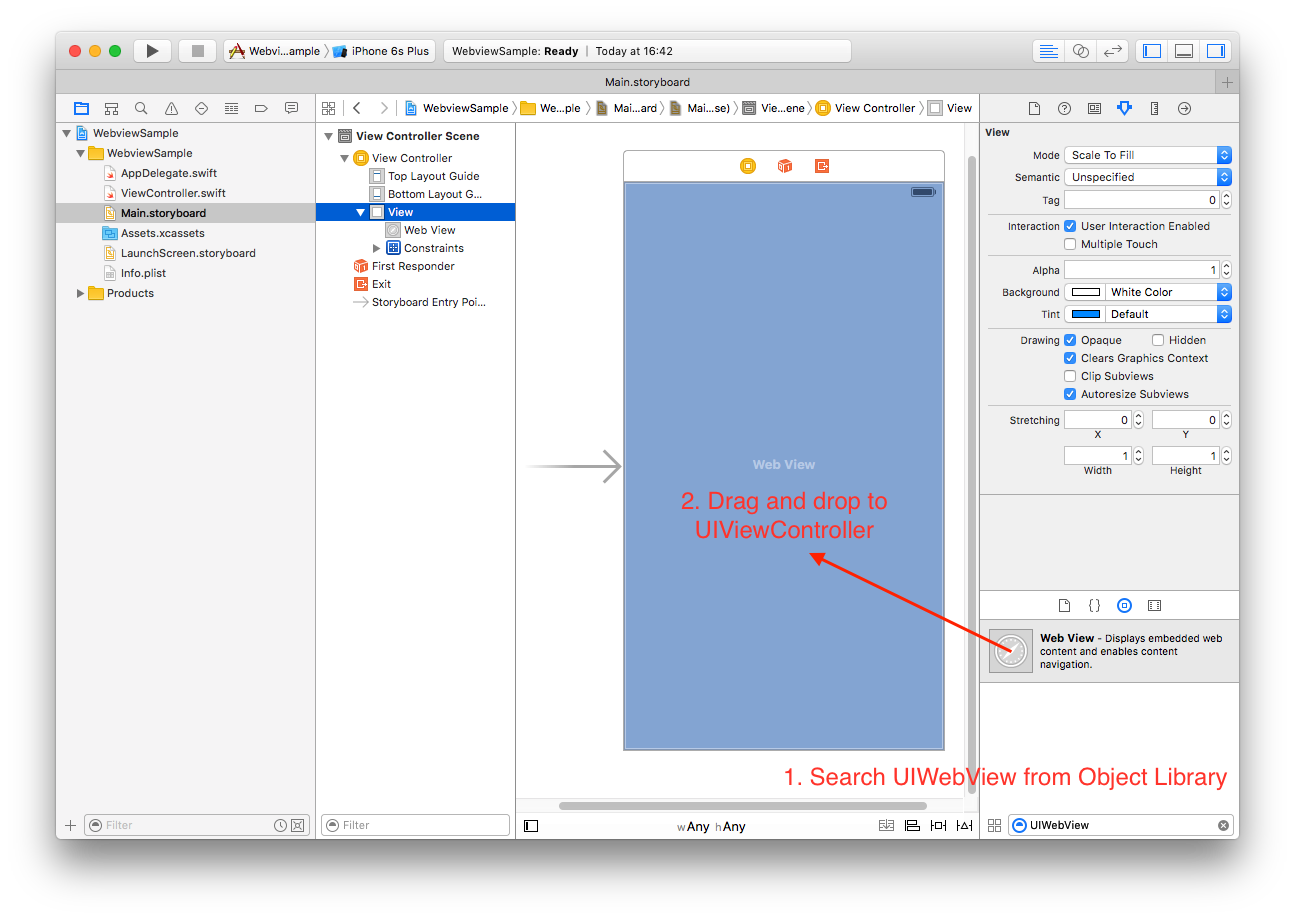This screenshot has width=1295, height=919.
Task: Enable Clip Subviews checkbox
Action: pos(1070,376)
